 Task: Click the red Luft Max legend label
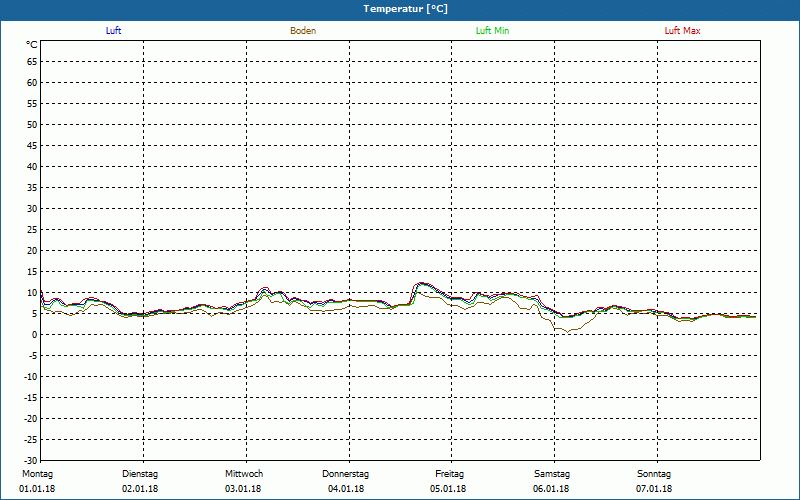pos(682,31)
